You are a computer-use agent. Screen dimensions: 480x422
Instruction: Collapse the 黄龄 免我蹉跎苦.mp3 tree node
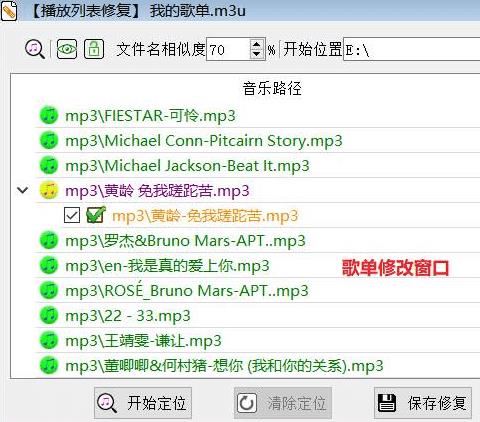pos(23,190)
